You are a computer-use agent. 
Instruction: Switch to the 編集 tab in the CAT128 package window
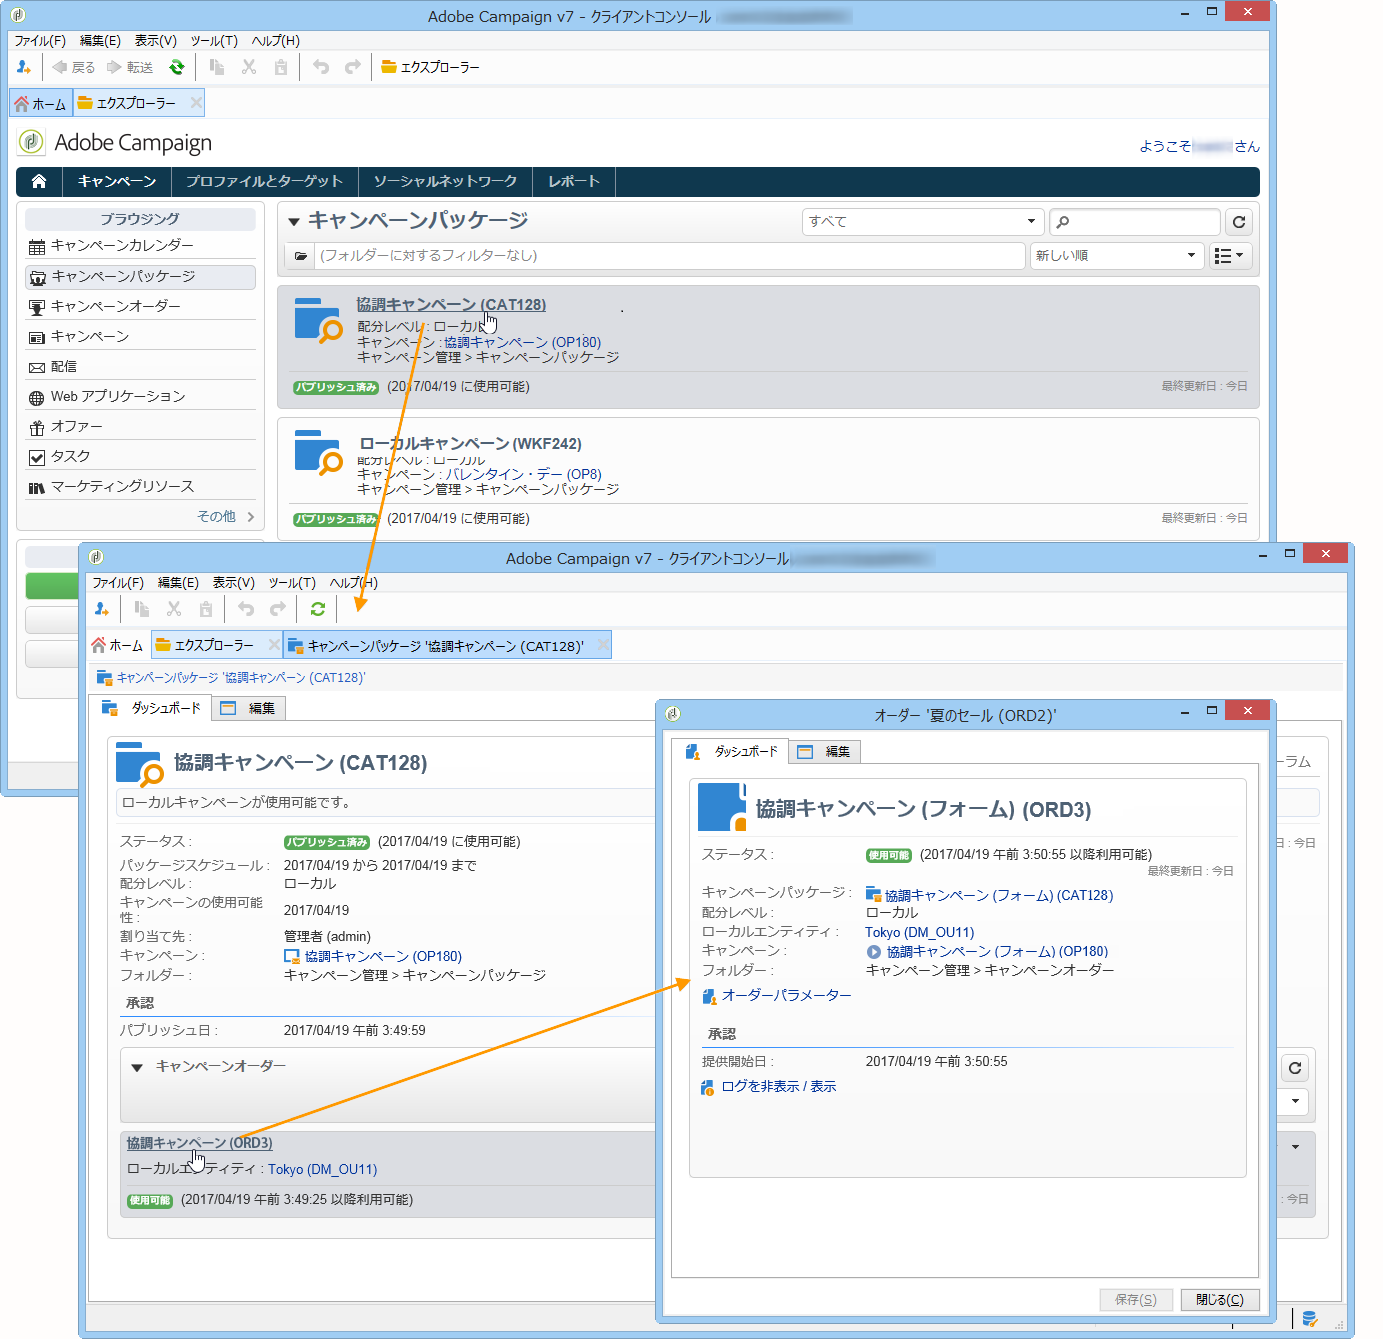249,708
